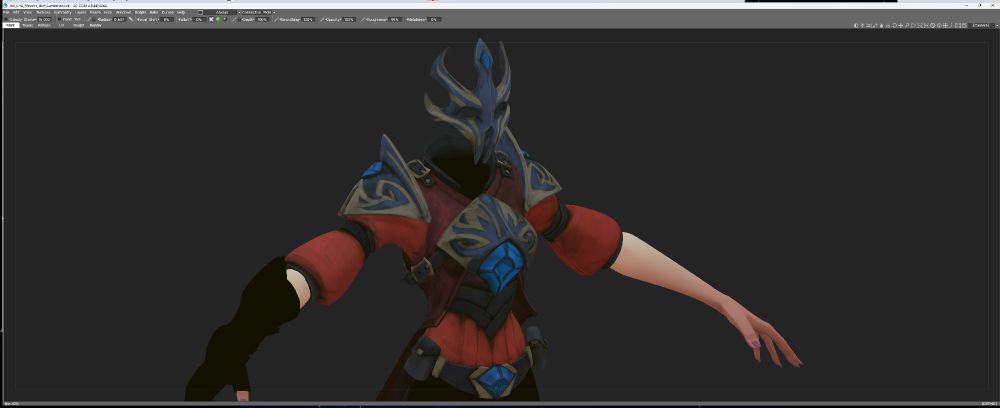The width and height of the screenshot is (1000, 408).
Task: Open the Windows menu
Action: pos(124,12)
